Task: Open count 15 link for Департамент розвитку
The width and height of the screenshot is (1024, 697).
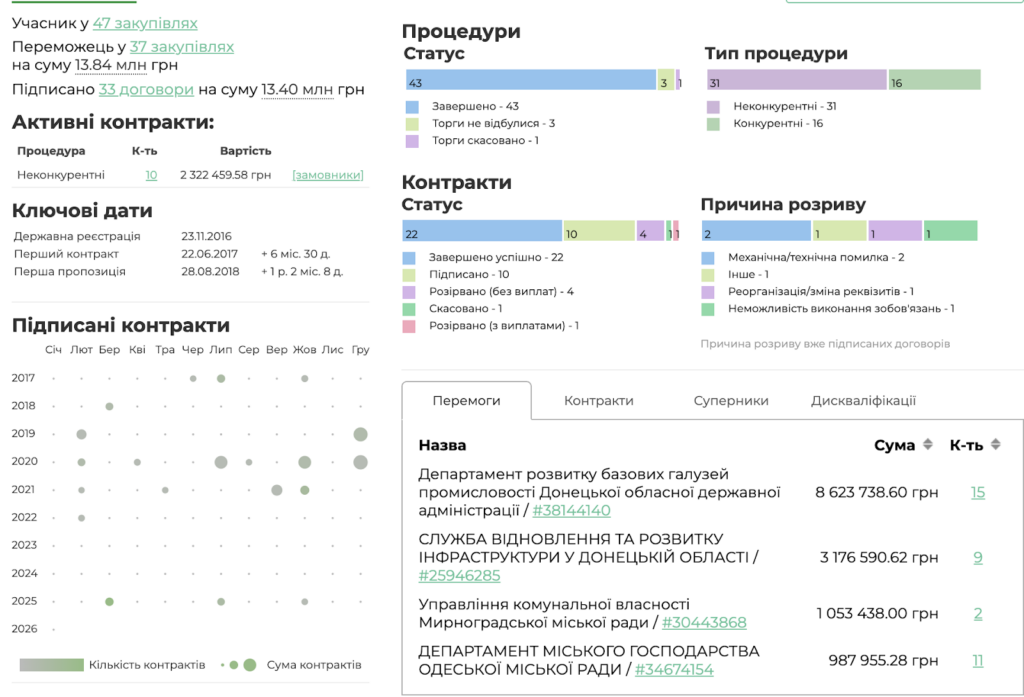Action: pos(977,492)
